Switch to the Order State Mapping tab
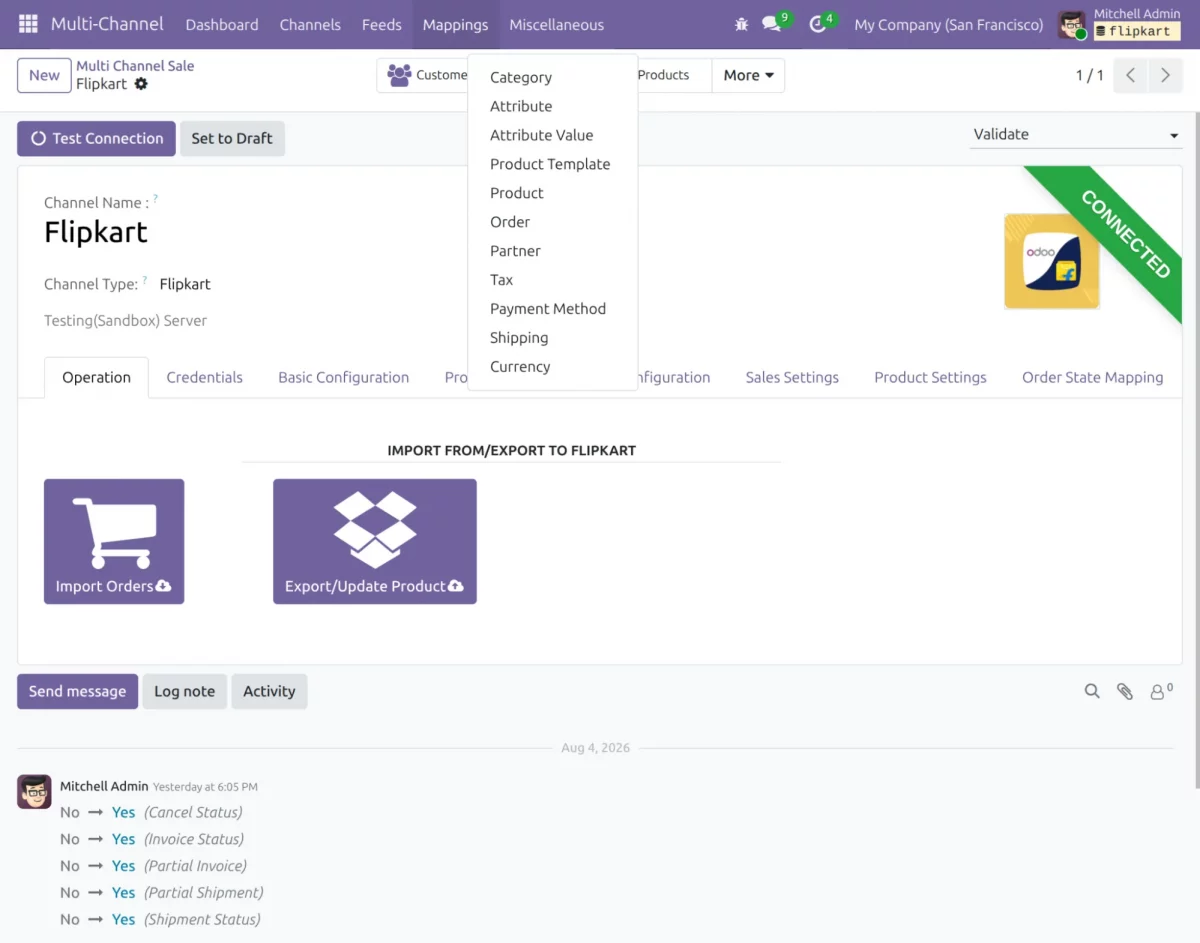Screen dimensions: 1200x943 tap(1092, 377)
